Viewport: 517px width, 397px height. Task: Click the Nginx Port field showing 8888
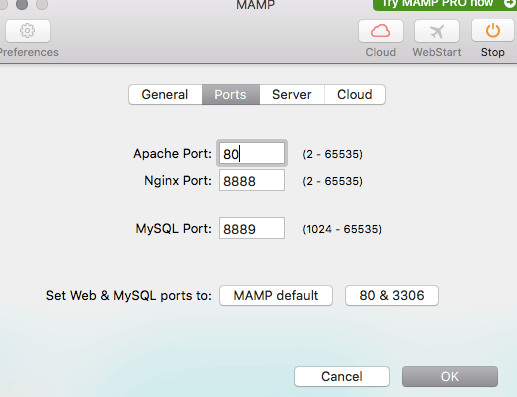click(252, 180)
